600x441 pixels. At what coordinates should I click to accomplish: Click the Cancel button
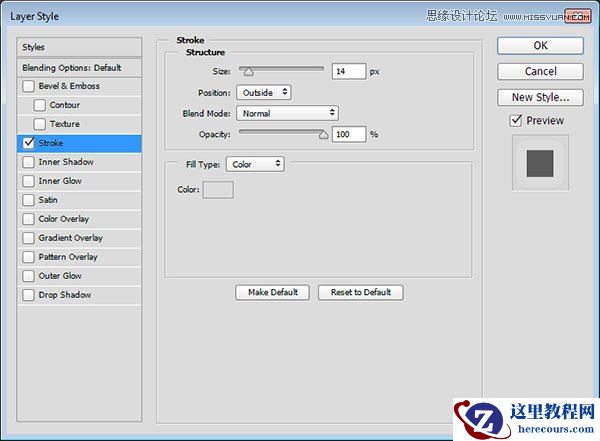coord(540,72)
